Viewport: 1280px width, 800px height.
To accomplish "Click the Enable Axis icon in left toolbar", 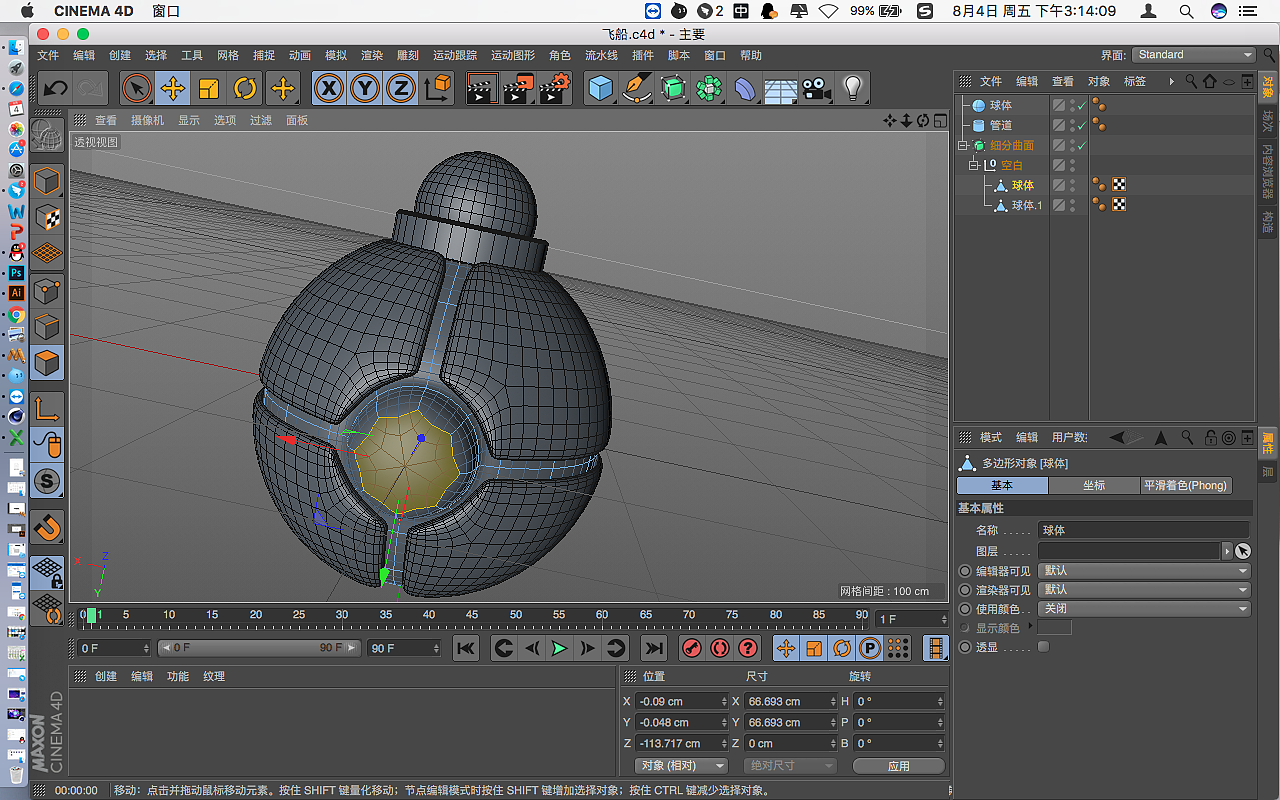I will [x=47, y=408].
